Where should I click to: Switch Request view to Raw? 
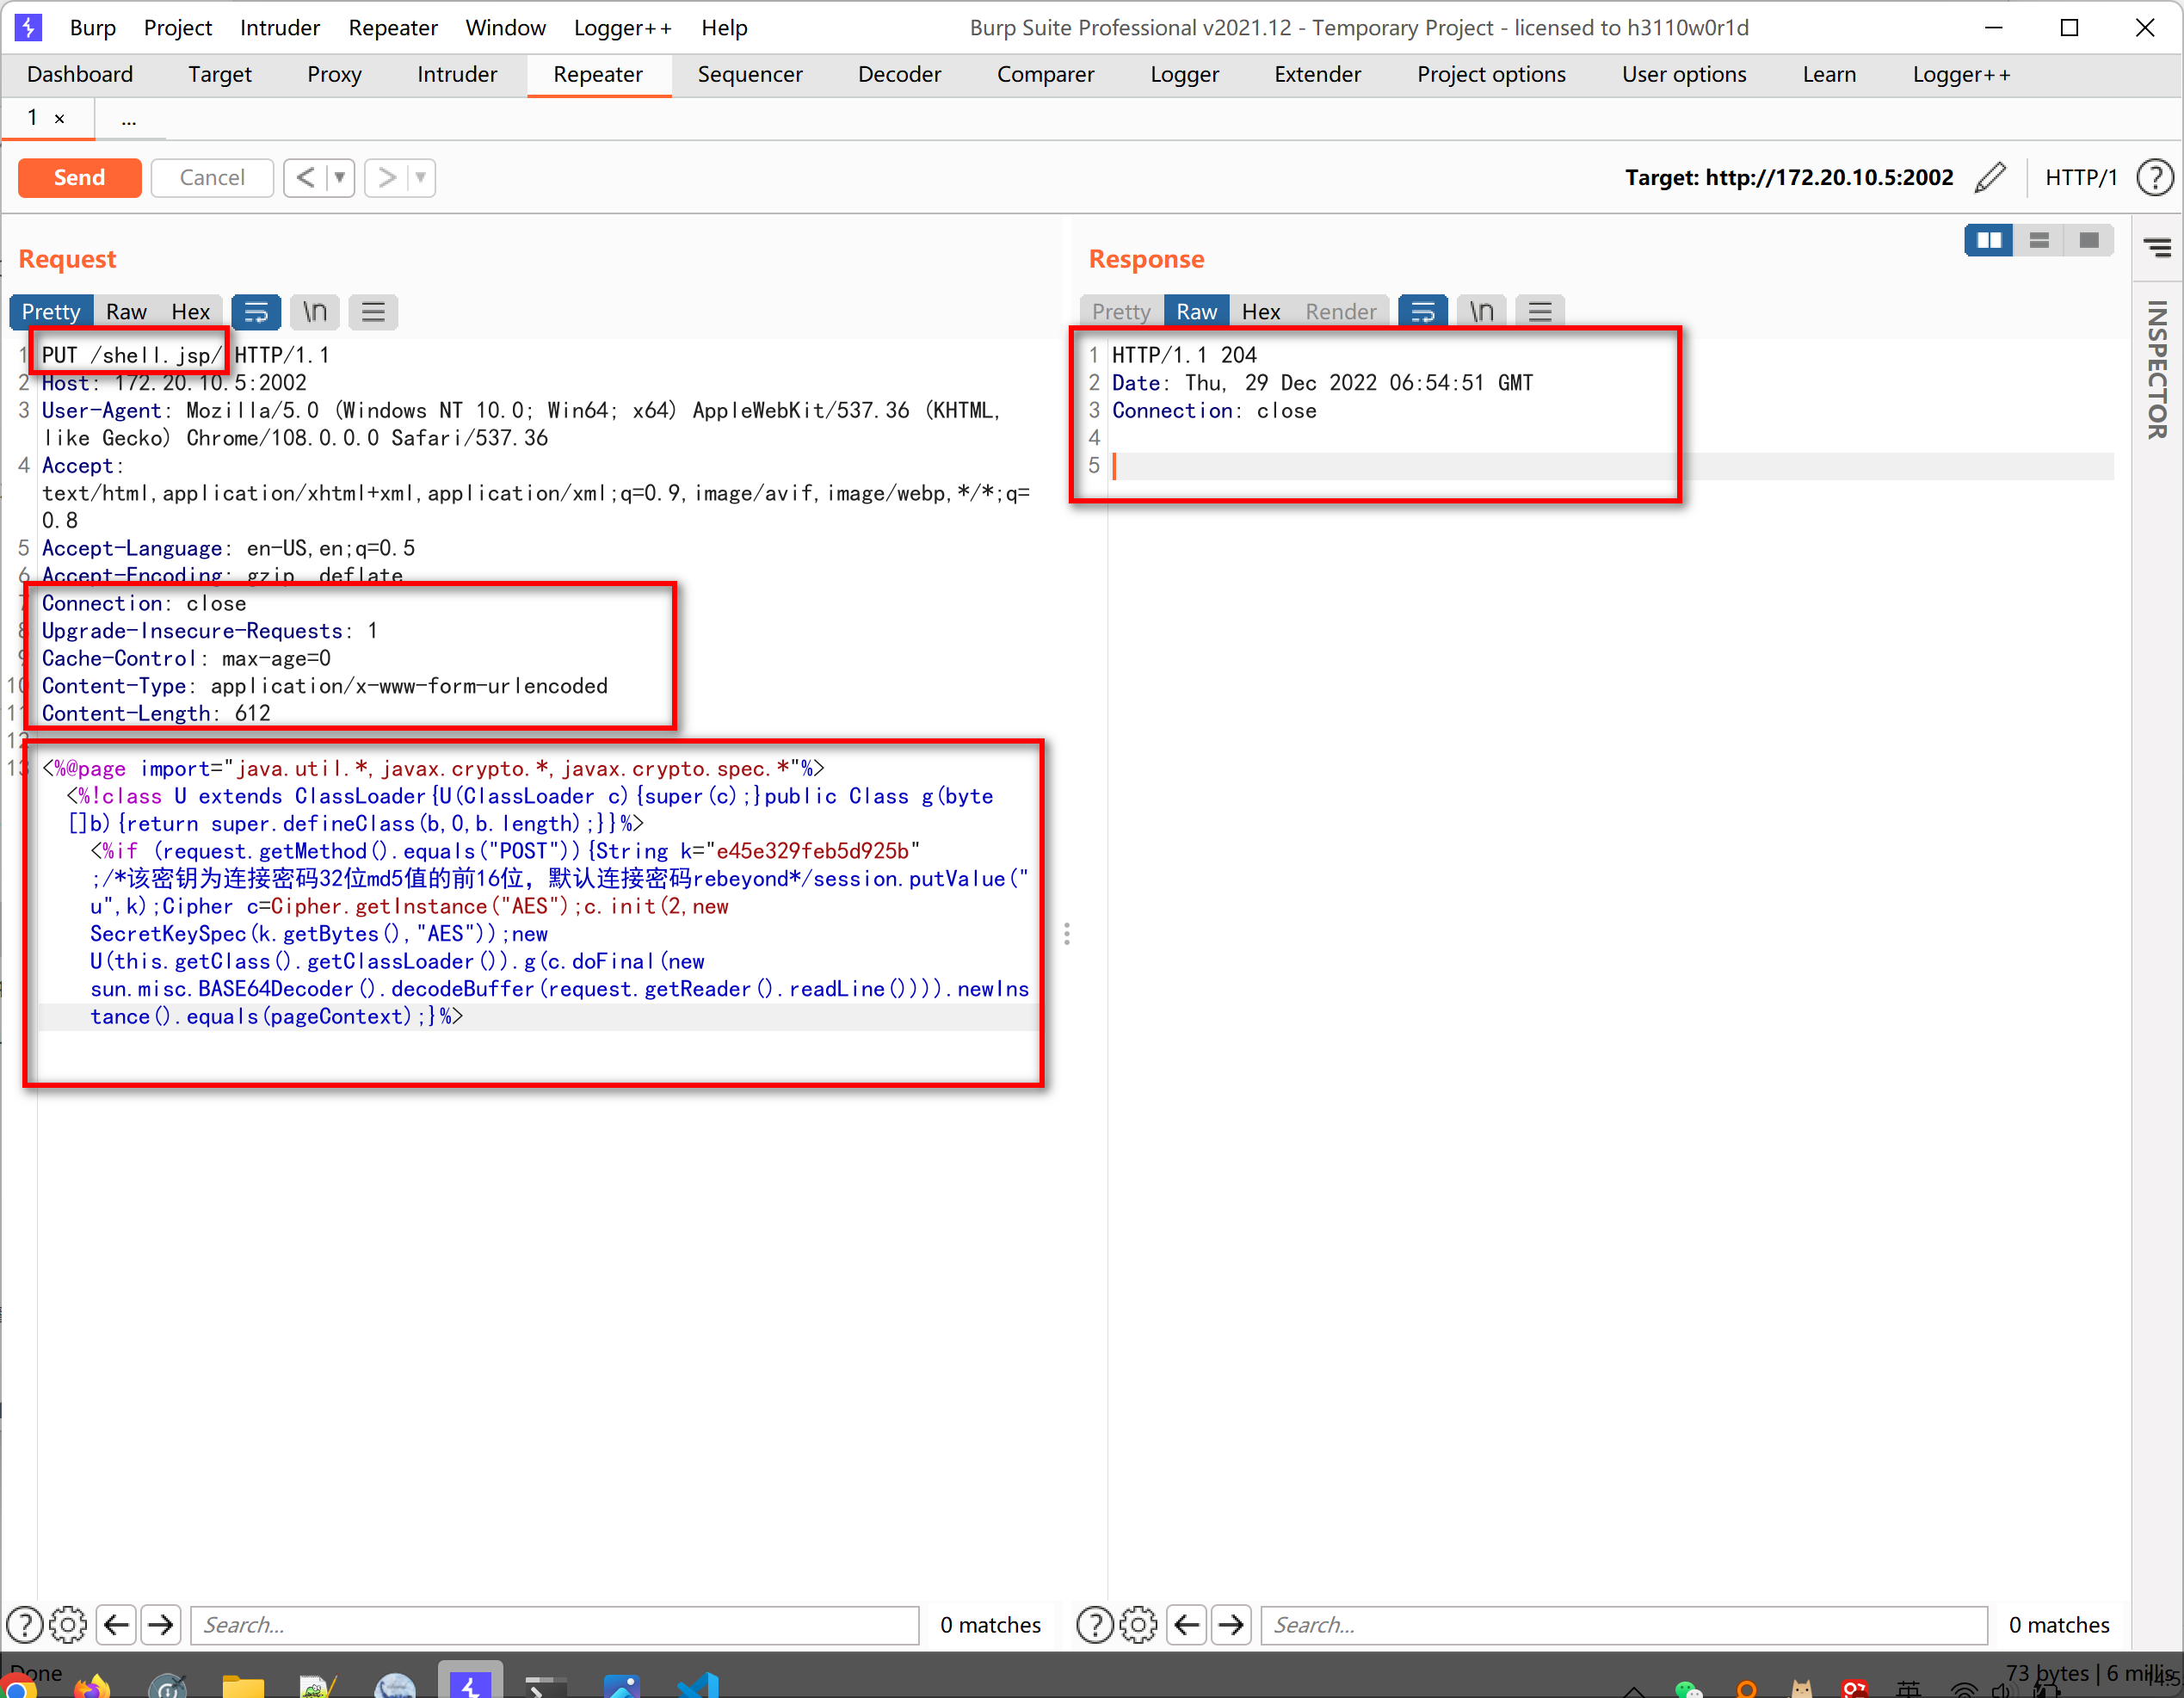(x=126, y=312)
